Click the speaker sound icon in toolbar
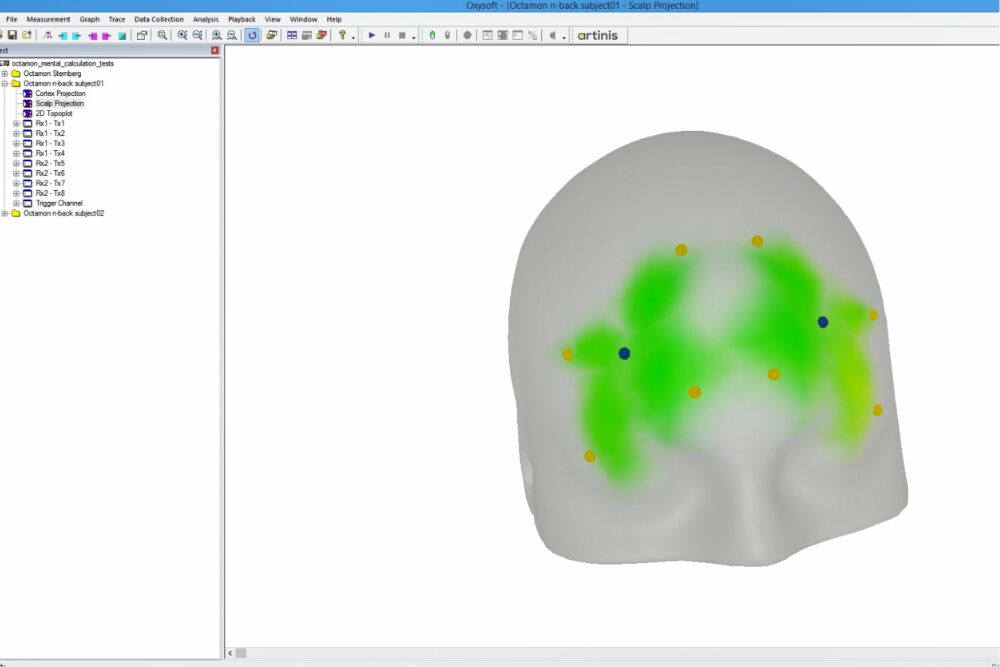1000x667 pixels. tap(553, 35)
